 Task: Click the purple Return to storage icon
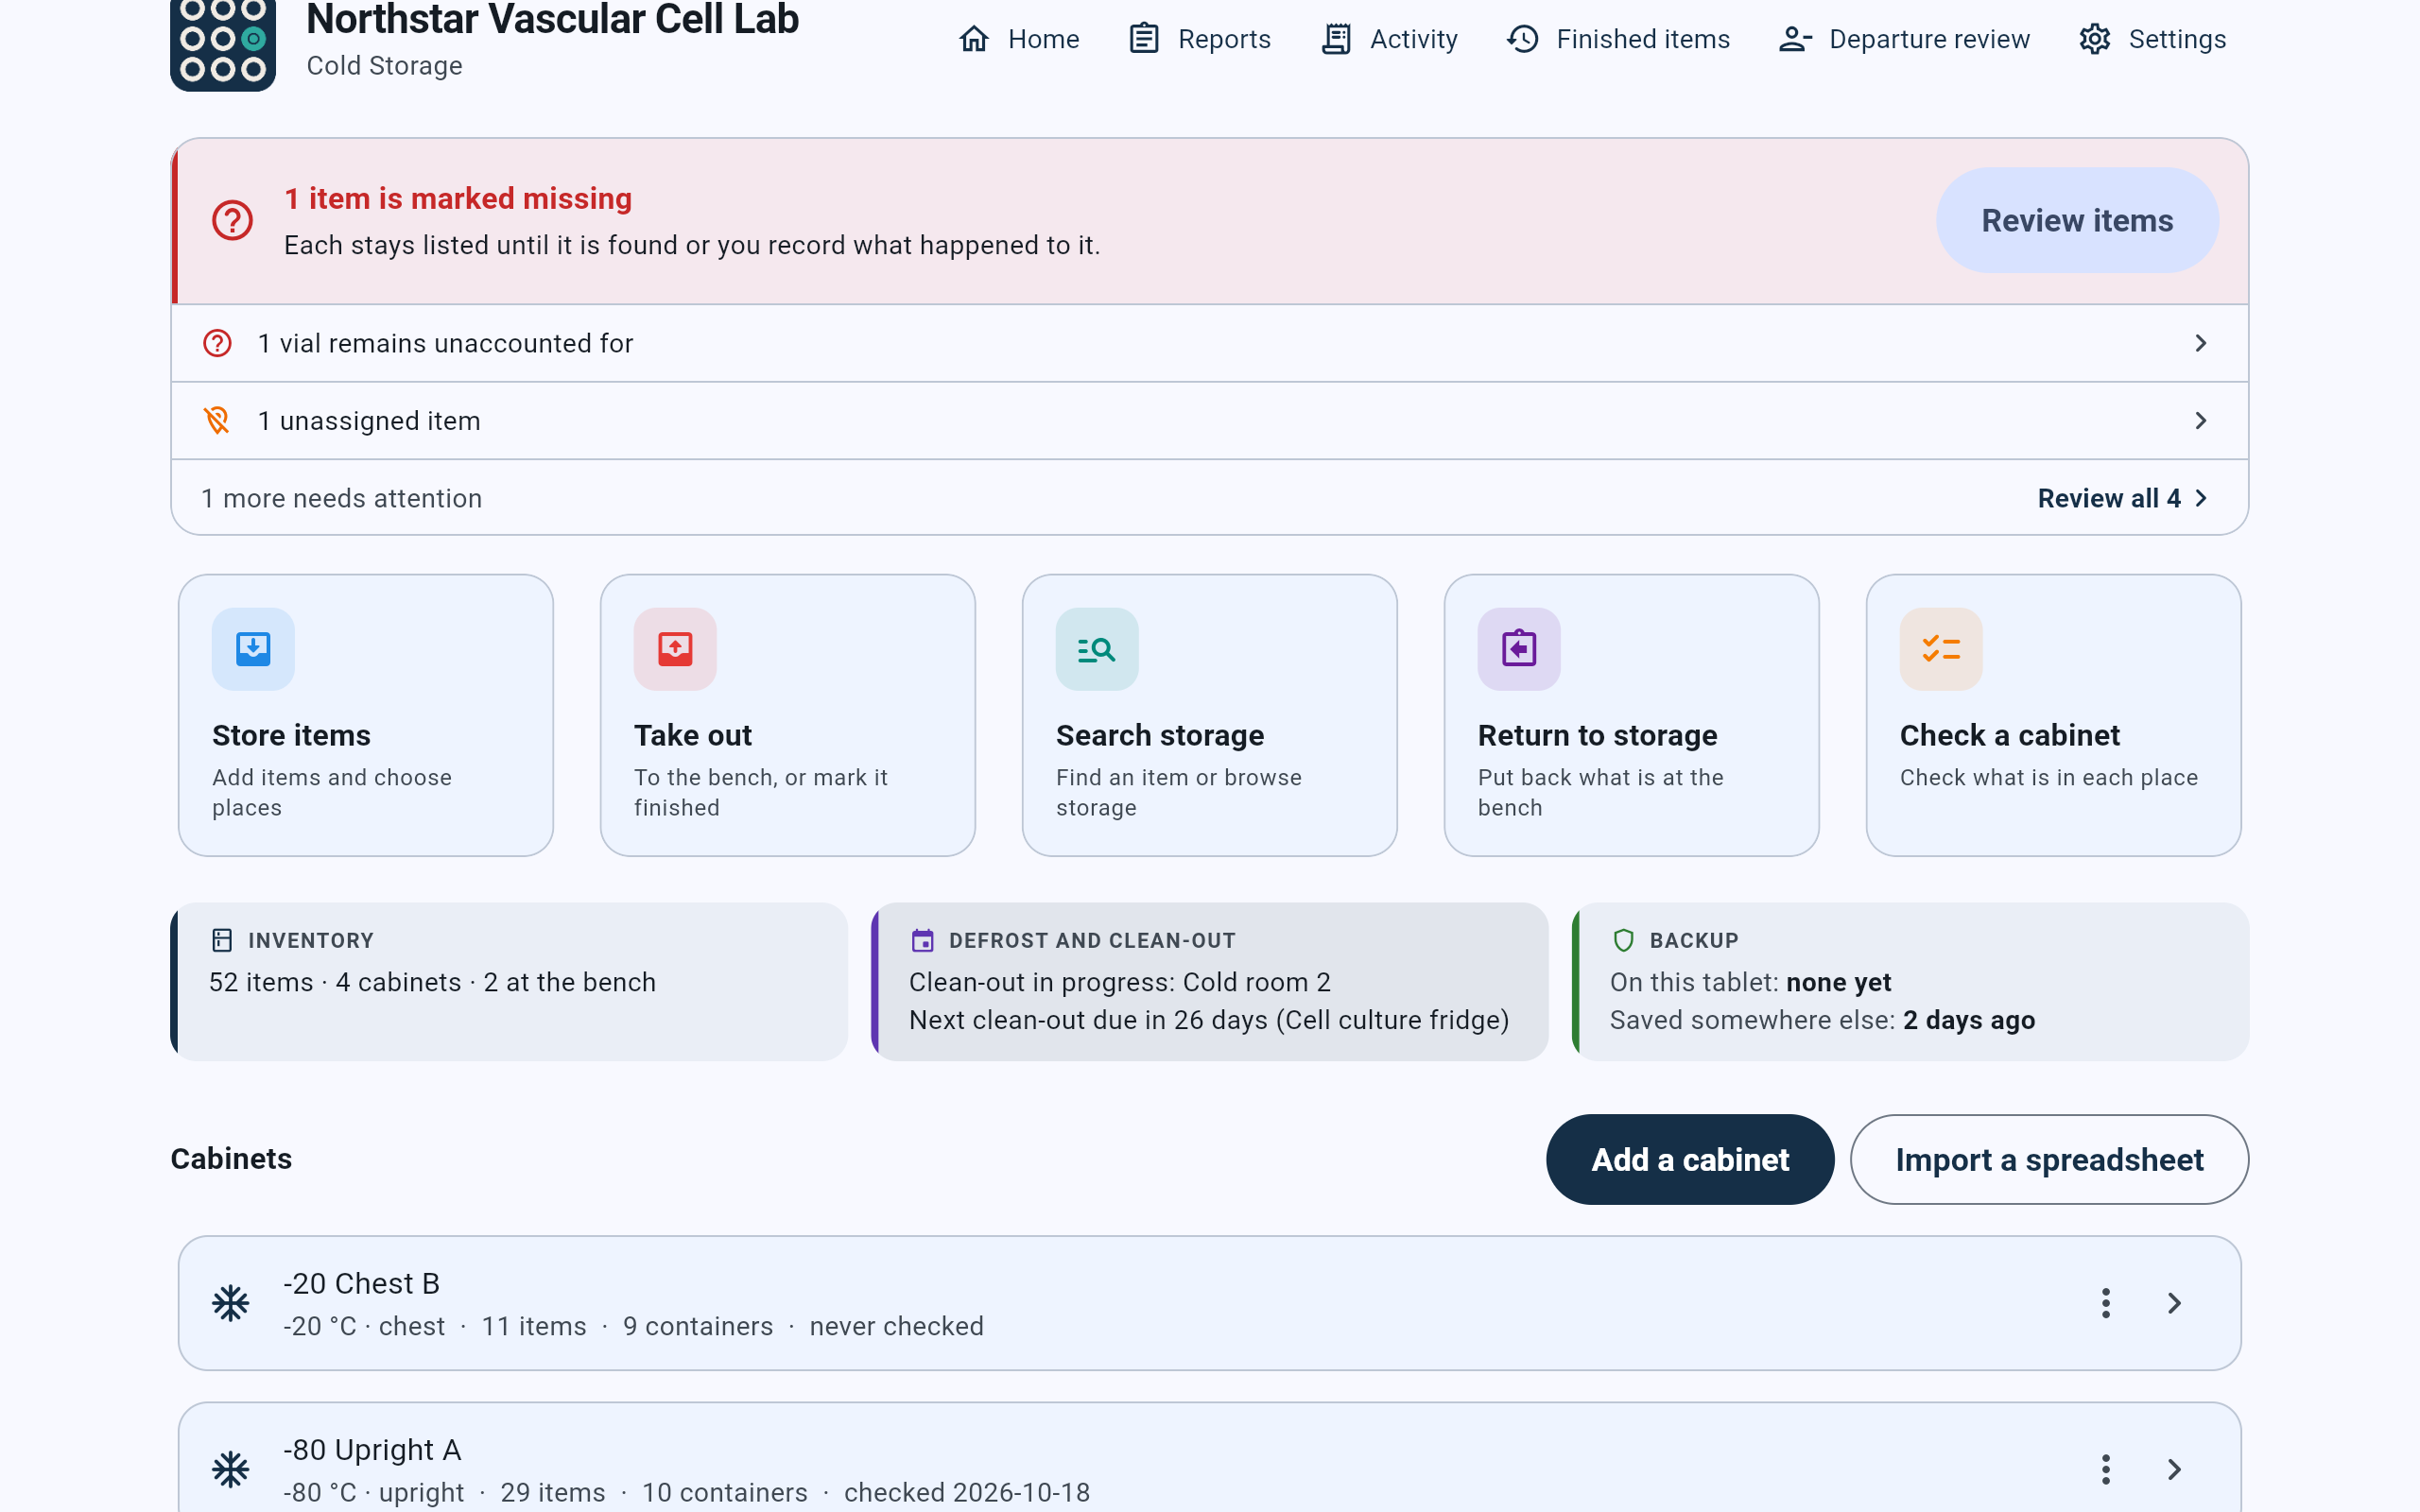coord(1519,649)
